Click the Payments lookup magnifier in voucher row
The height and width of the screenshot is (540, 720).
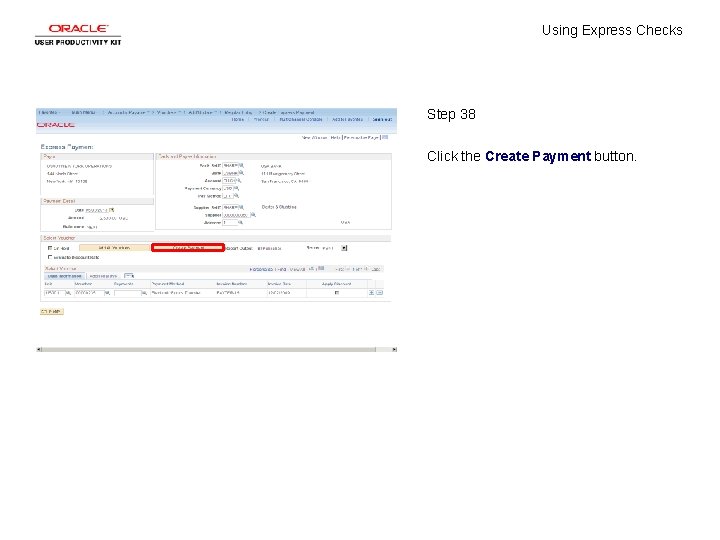coord(144,293)
